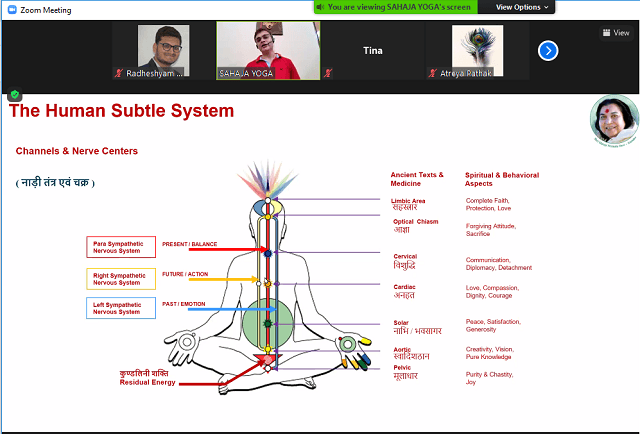Select Tina's participant tile
The height and width of the screenshot is (434, 640).
[373, 51]
